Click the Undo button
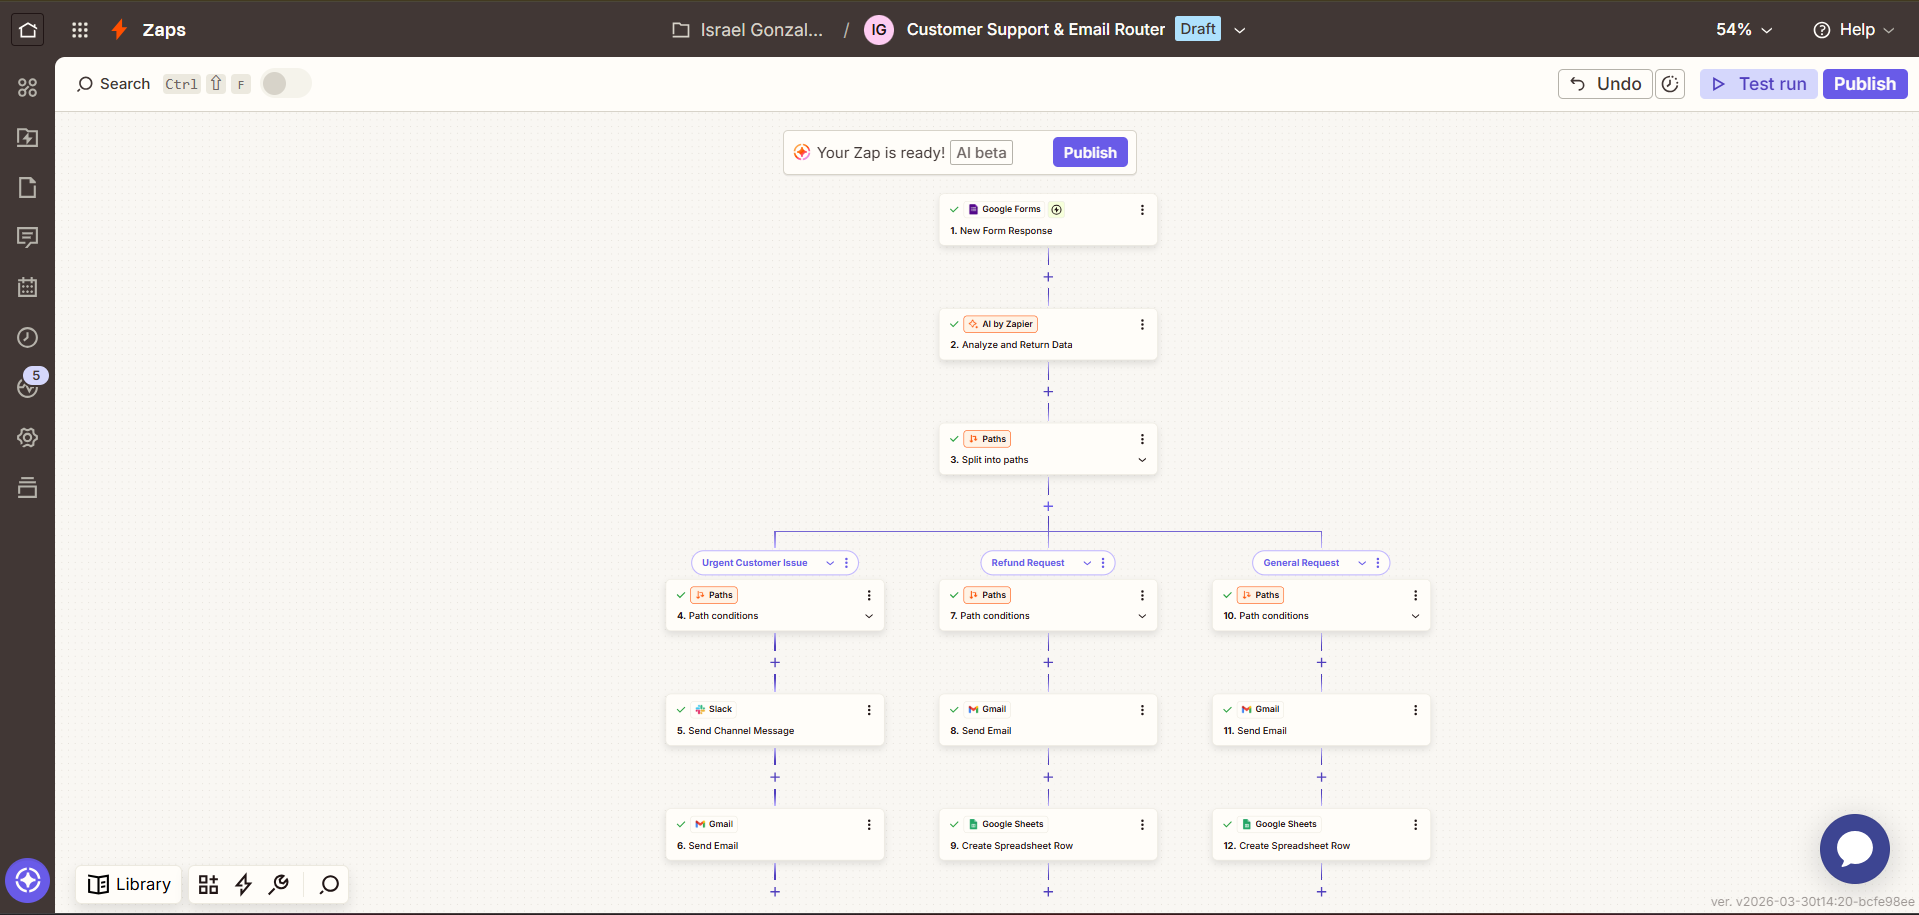This screenshot has width=1919, height=915. (1605, 84)
